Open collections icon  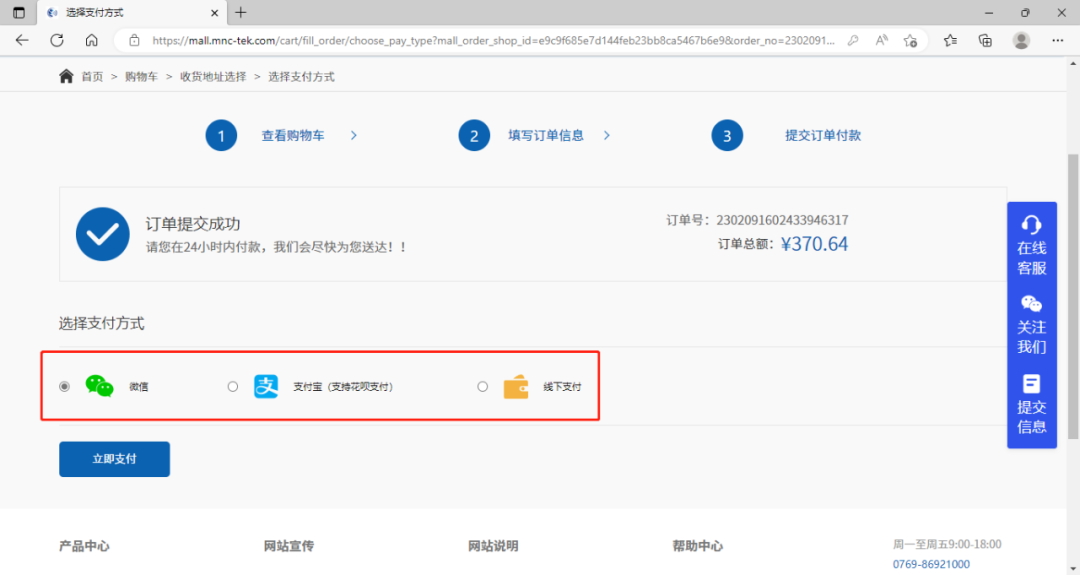pos(985,41)
